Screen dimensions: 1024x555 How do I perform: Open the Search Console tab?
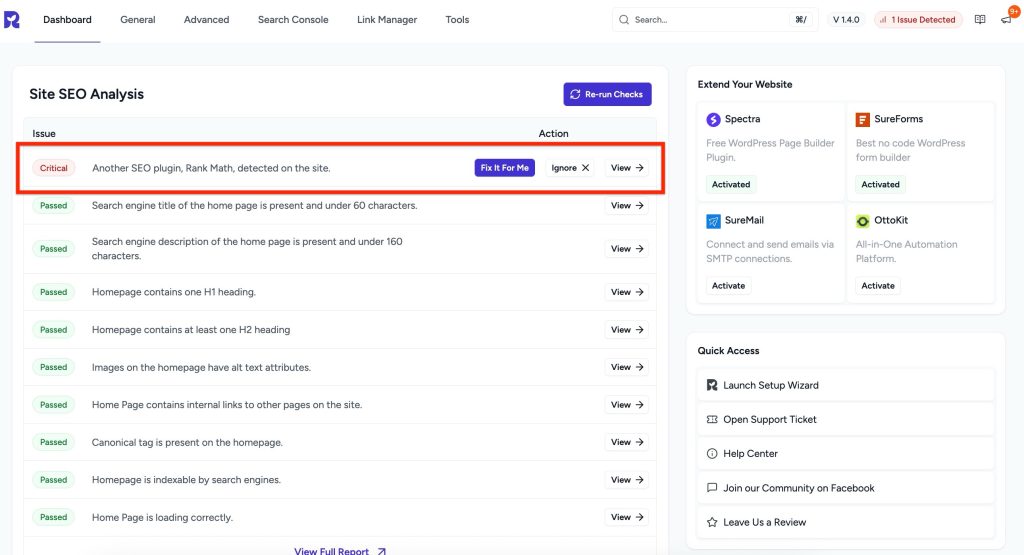click(x=292, y=20)
